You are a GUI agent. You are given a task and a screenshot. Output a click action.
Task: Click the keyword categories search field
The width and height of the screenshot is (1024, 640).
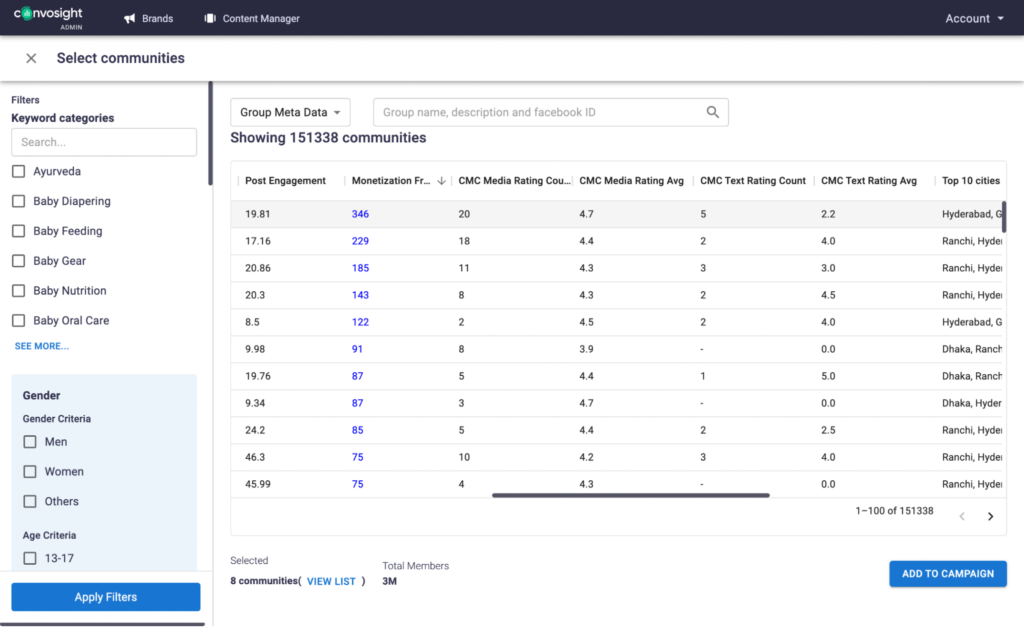tap(104, 142)
